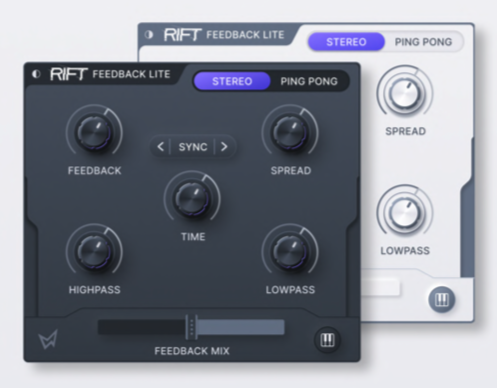Click the SPREAD knob in the light window
497x388 pixels.
tap(405, 94)
